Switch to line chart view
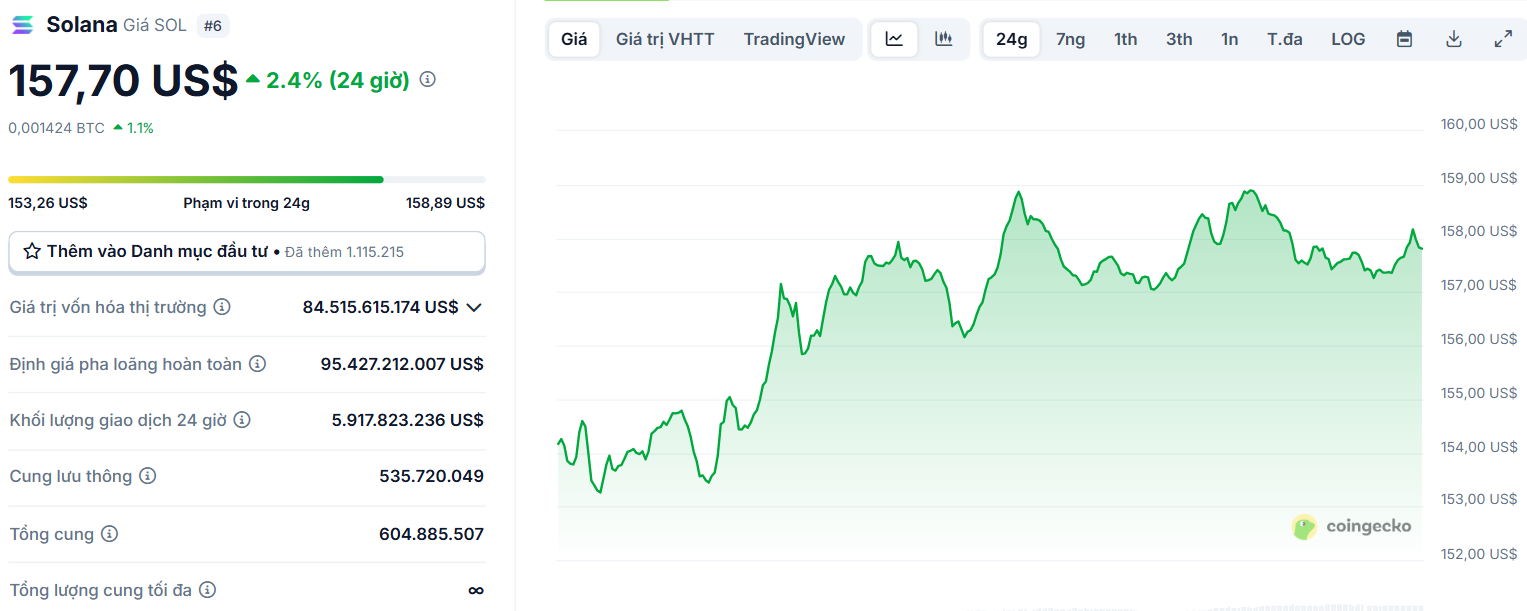The height and width of the screenshot is (611, 1527). [894, 39]
